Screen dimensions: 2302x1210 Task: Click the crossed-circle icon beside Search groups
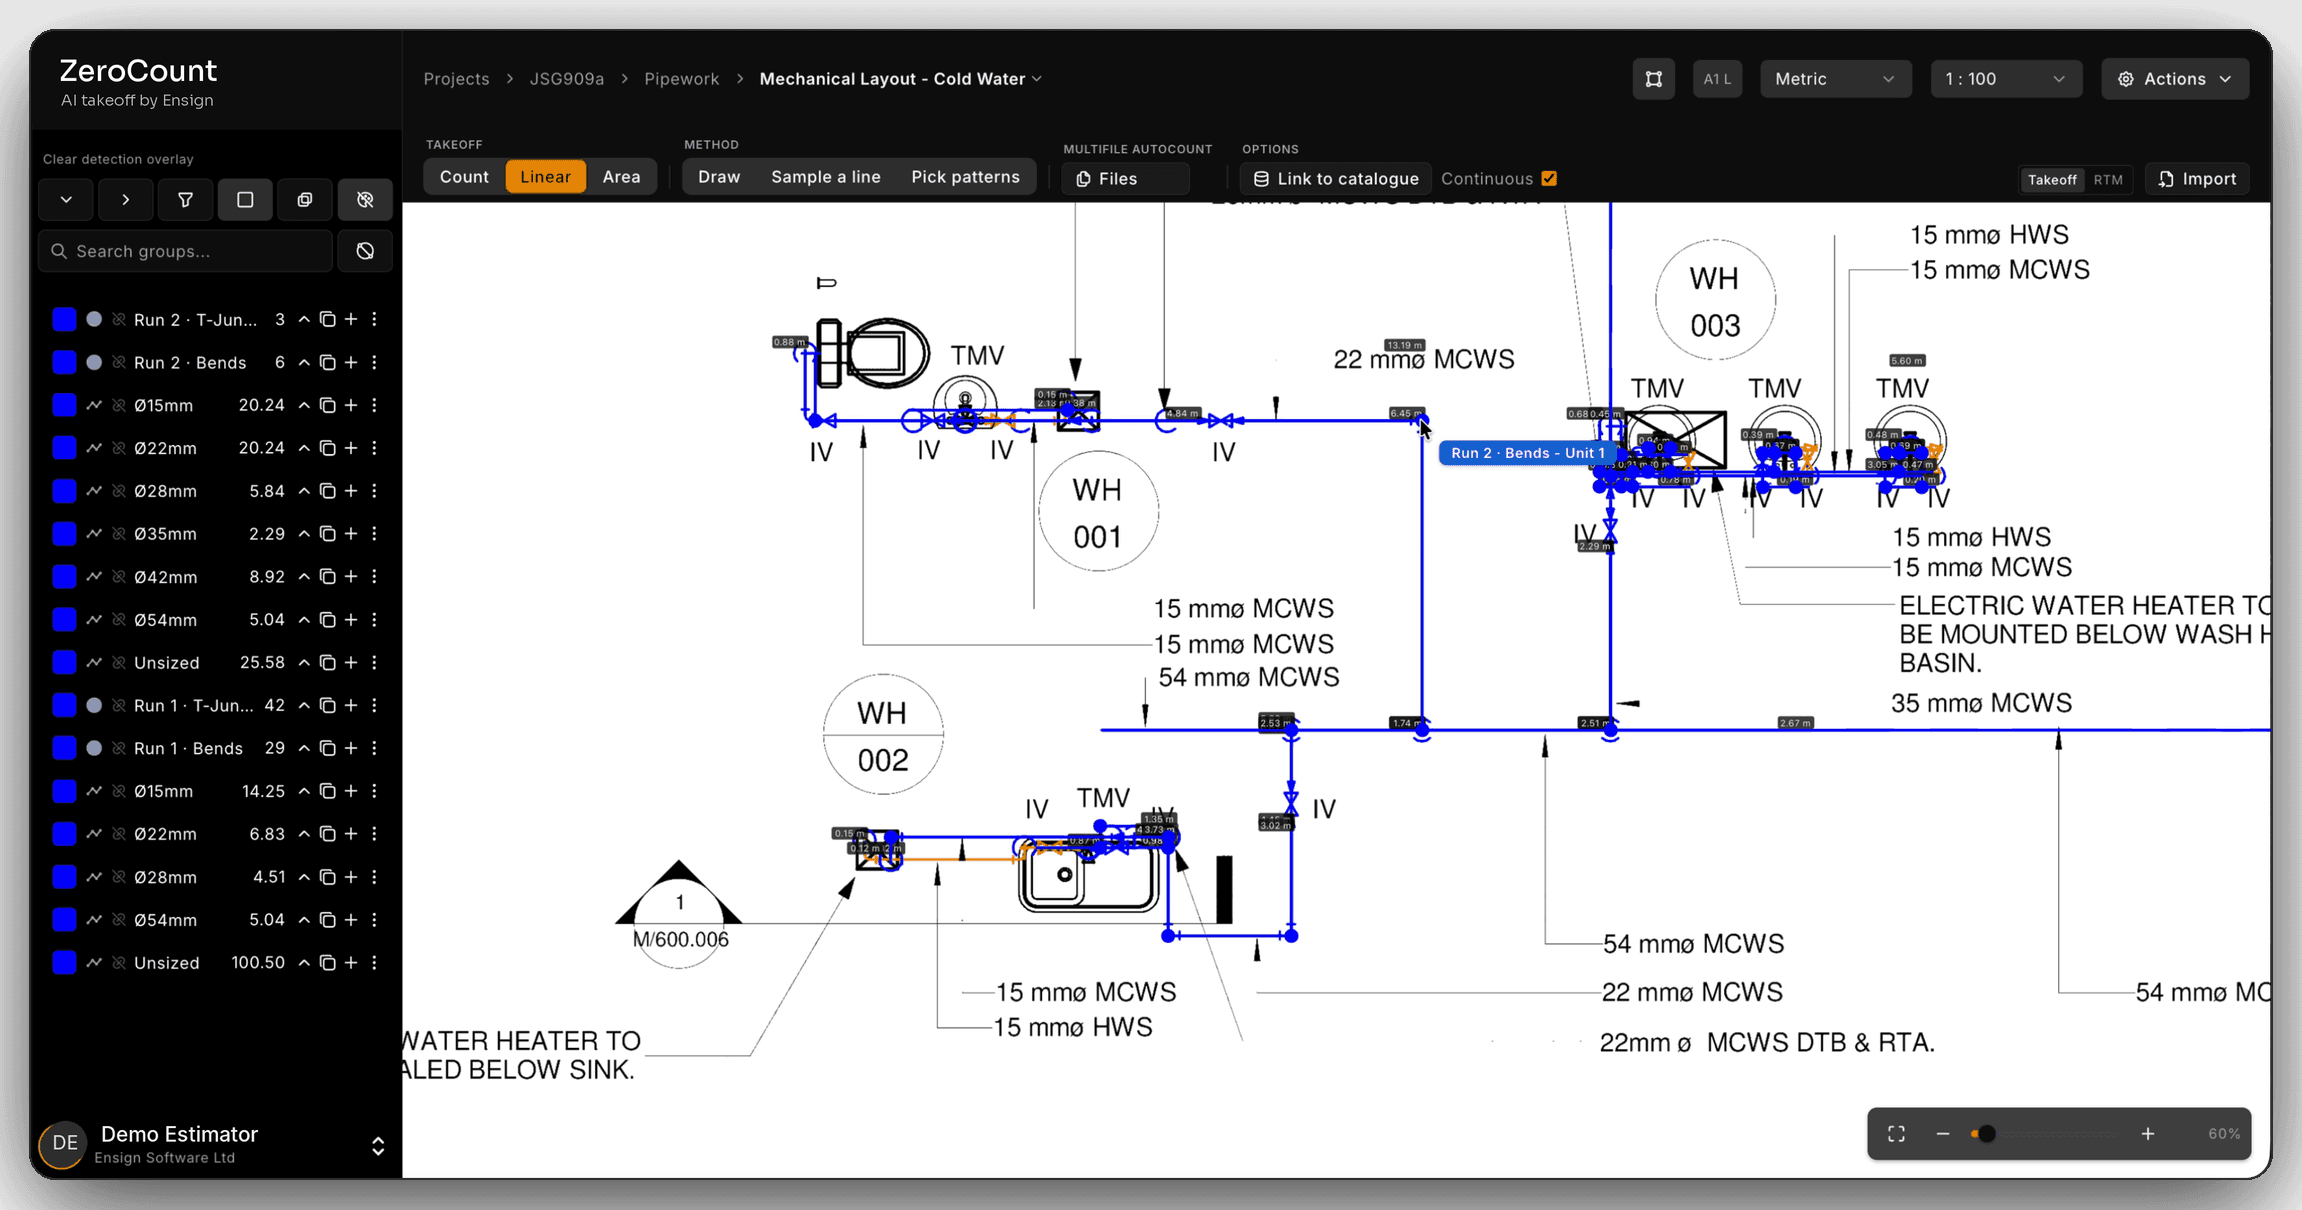coord(365,251)
